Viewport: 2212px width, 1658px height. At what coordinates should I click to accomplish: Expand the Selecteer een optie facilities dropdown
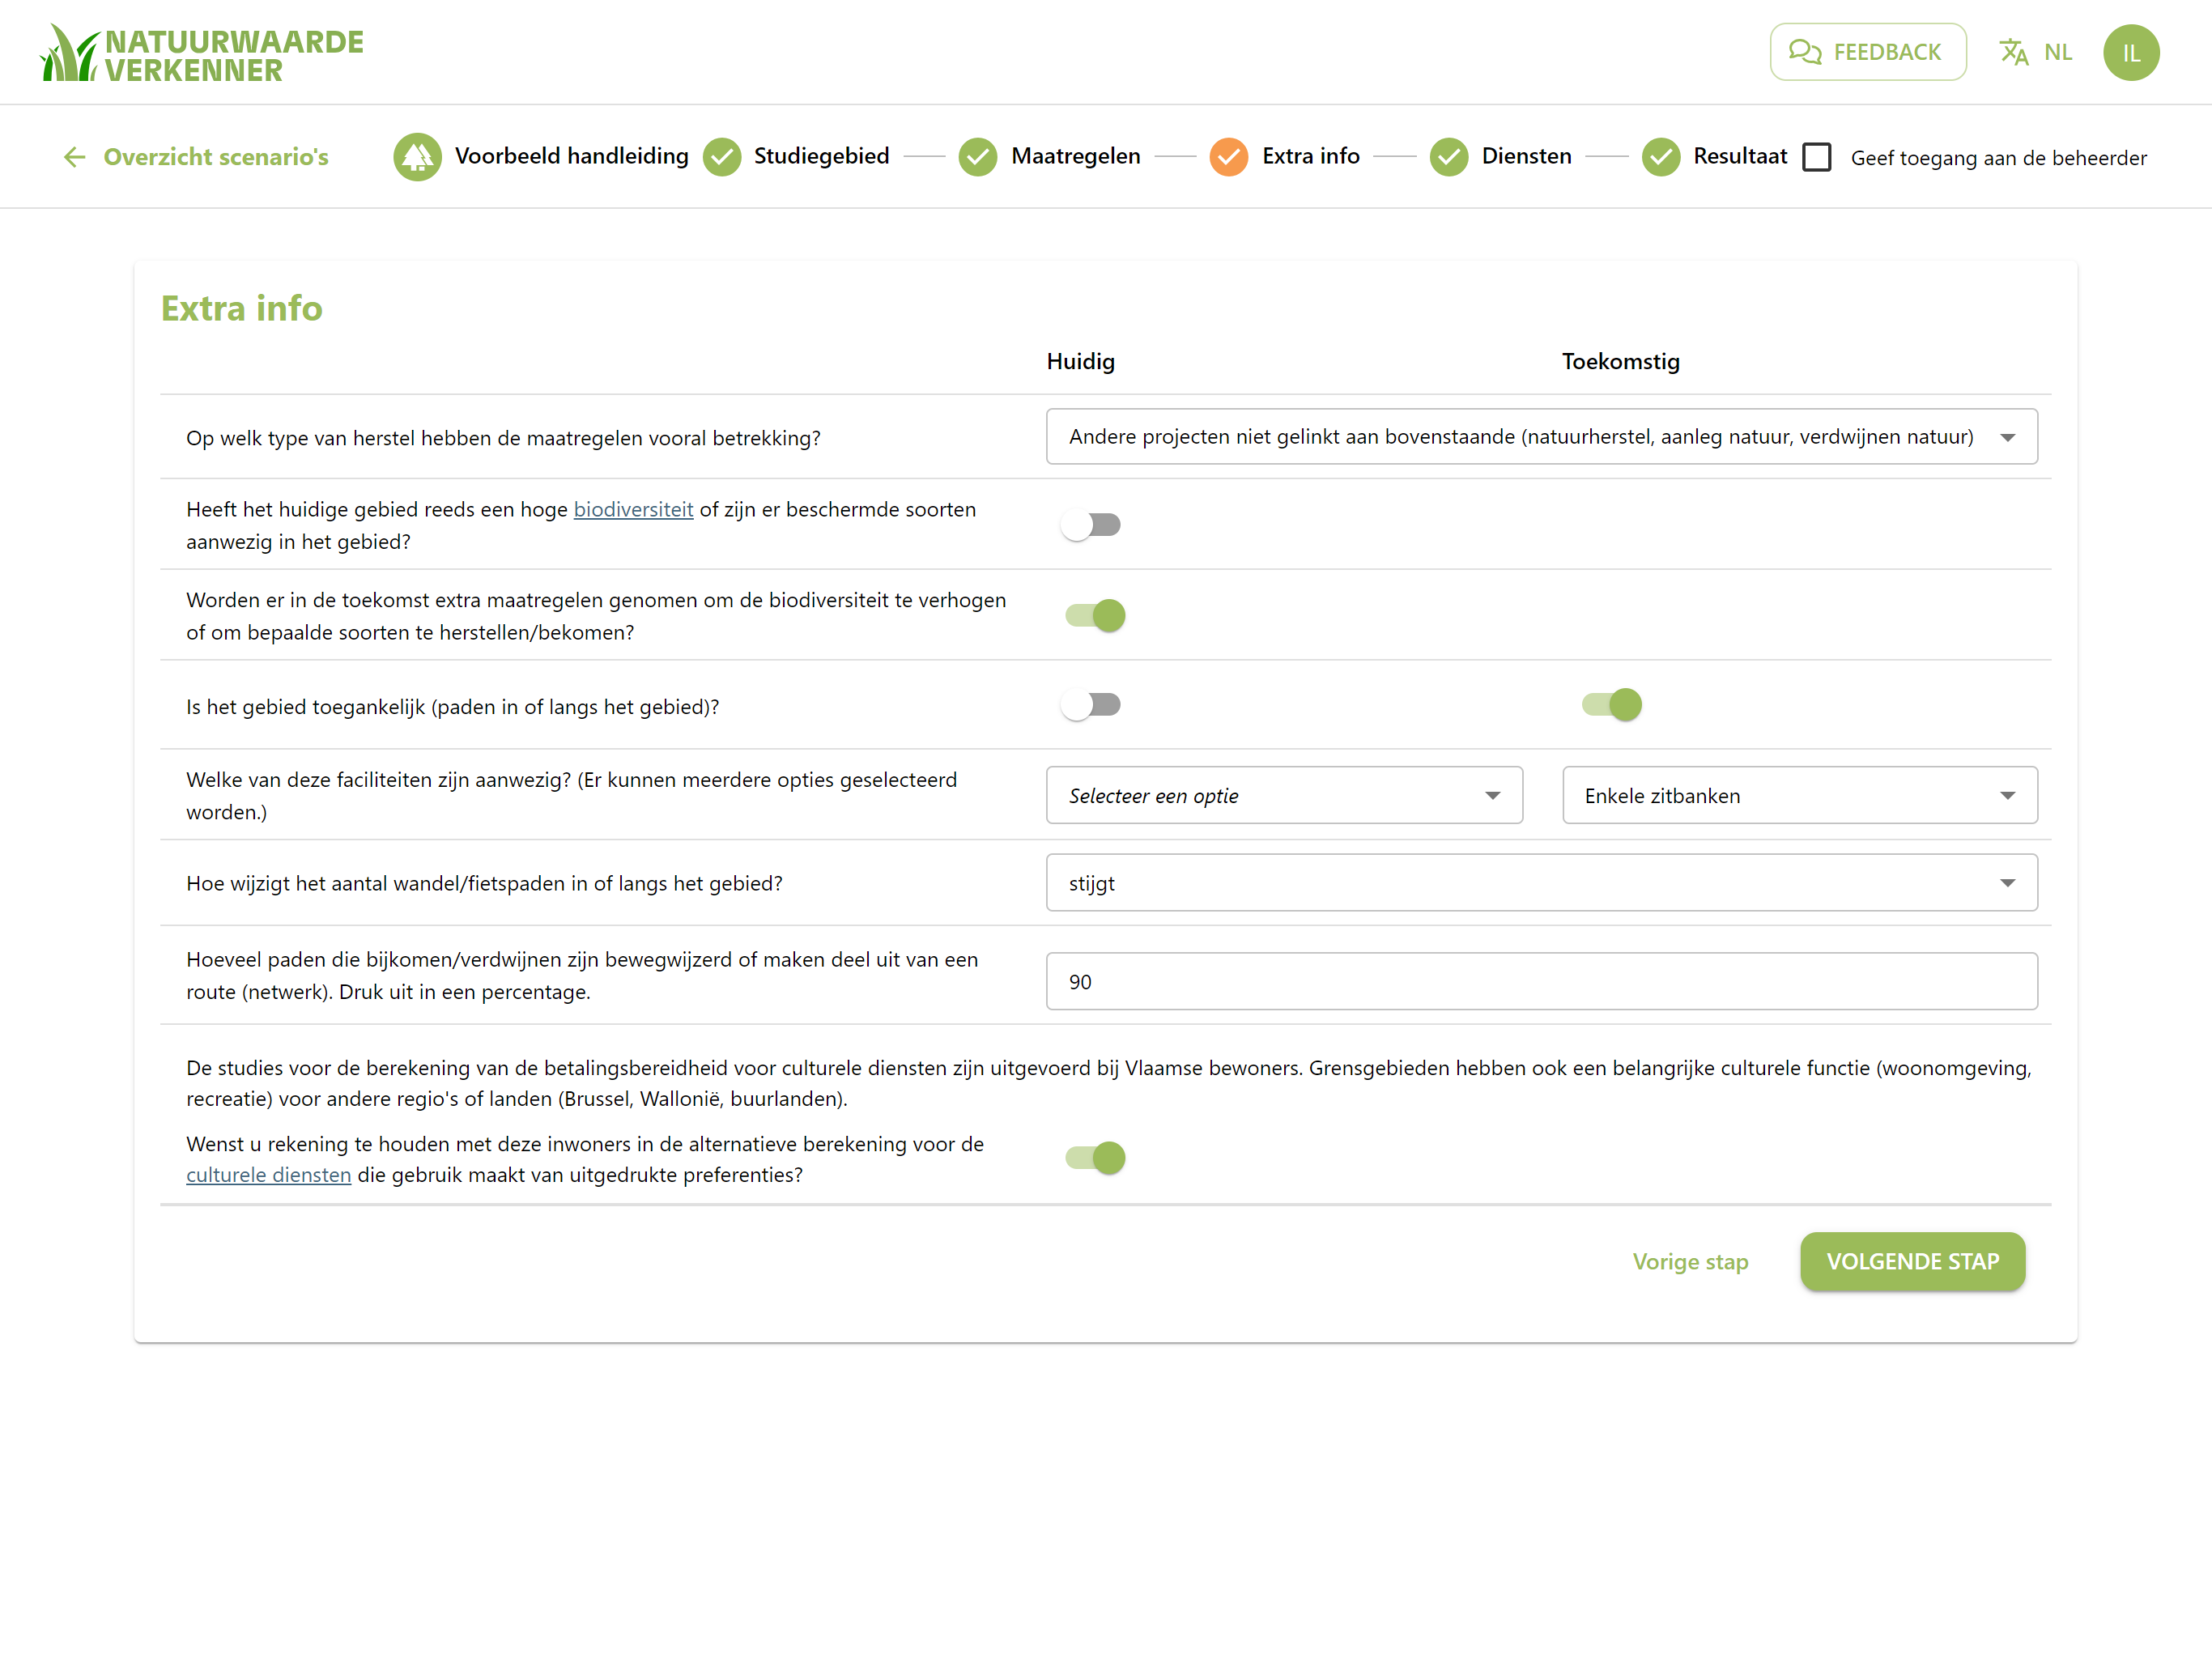point(1284,795)
